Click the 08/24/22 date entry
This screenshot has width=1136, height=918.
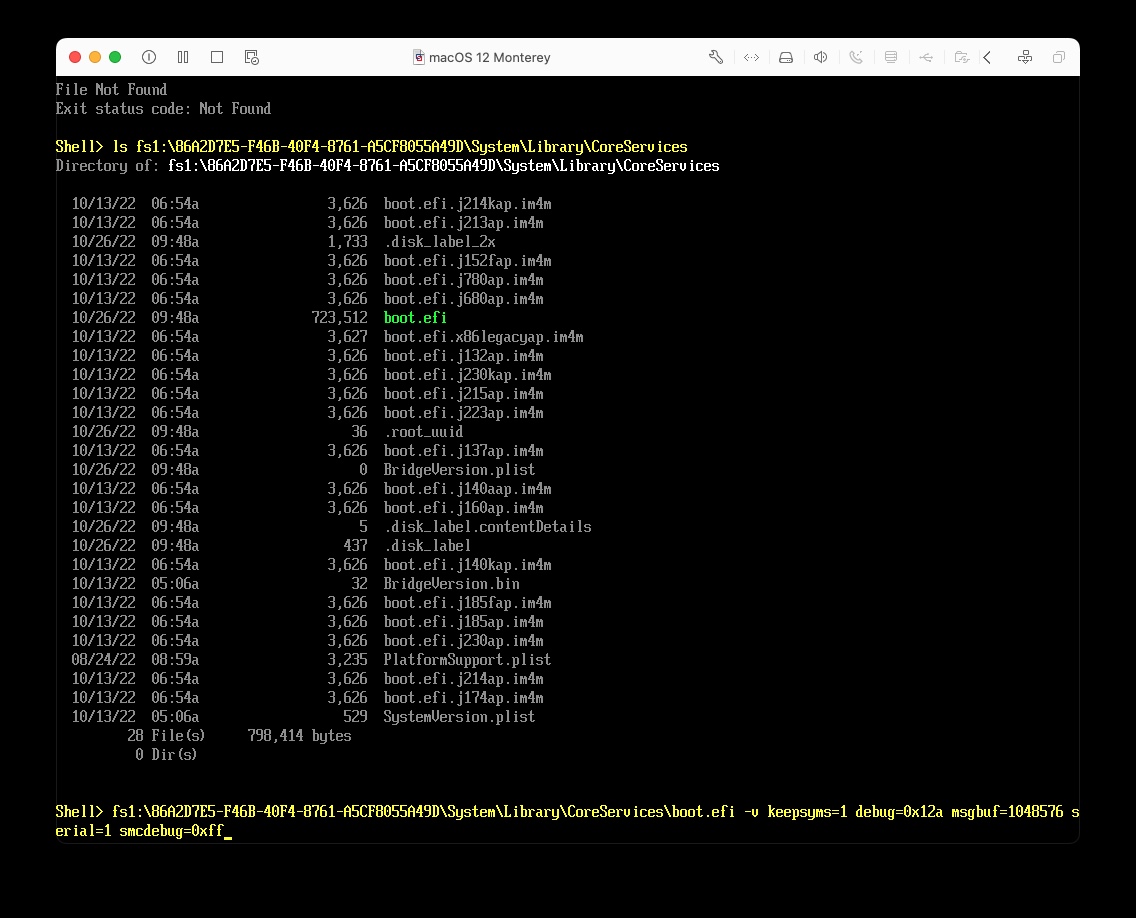104,659
